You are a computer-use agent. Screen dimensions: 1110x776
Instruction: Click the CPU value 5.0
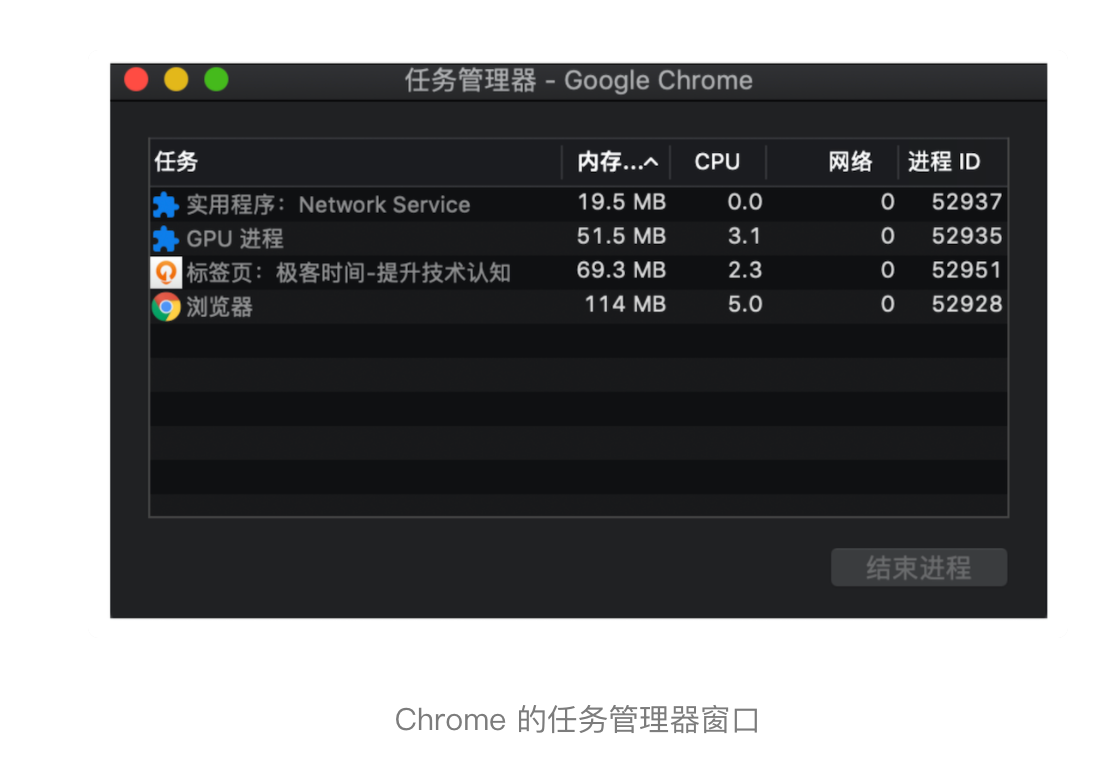(745, 304)
